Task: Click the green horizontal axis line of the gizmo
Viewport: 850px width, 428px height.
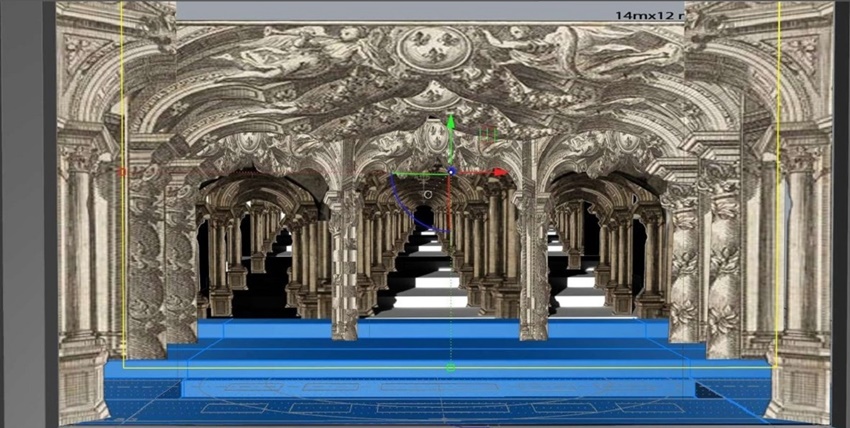Action: pyautogui.click(x=419, y=174)
